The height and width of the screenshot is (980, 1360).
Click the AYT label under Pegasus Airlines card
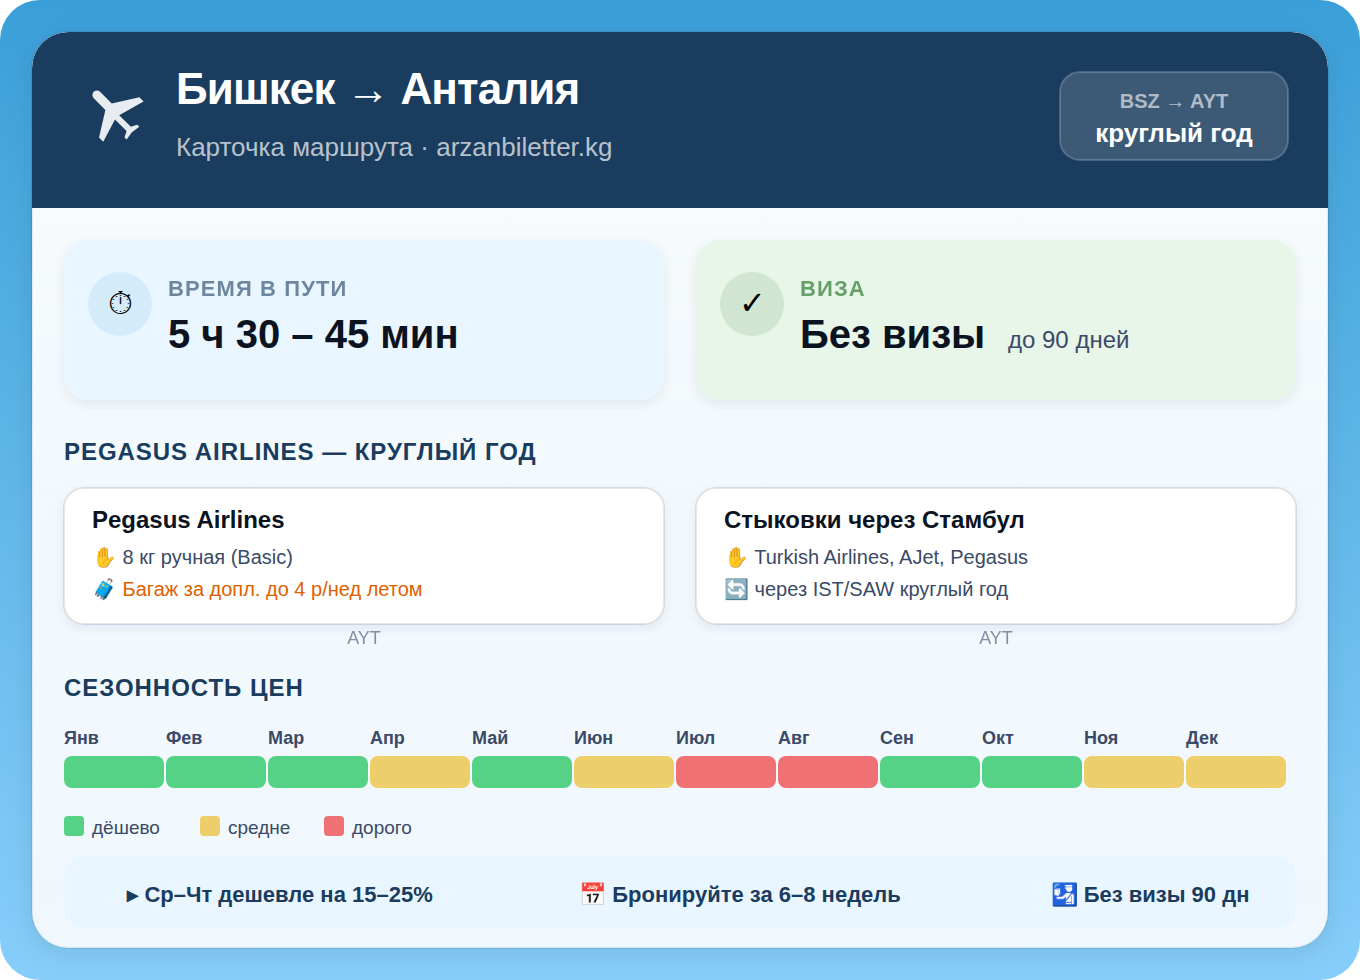pos(364,637)
